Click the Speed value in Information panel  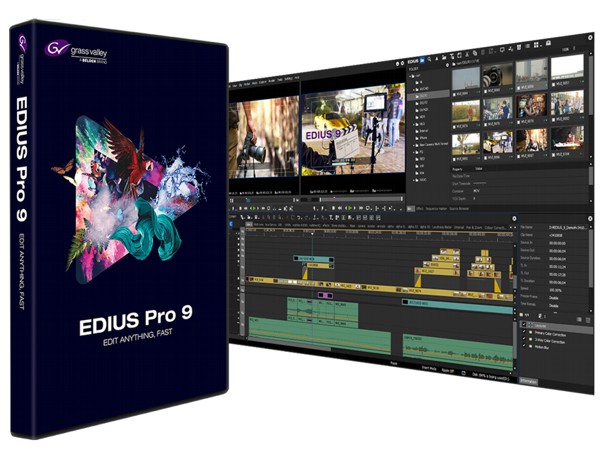coord(556,290)
